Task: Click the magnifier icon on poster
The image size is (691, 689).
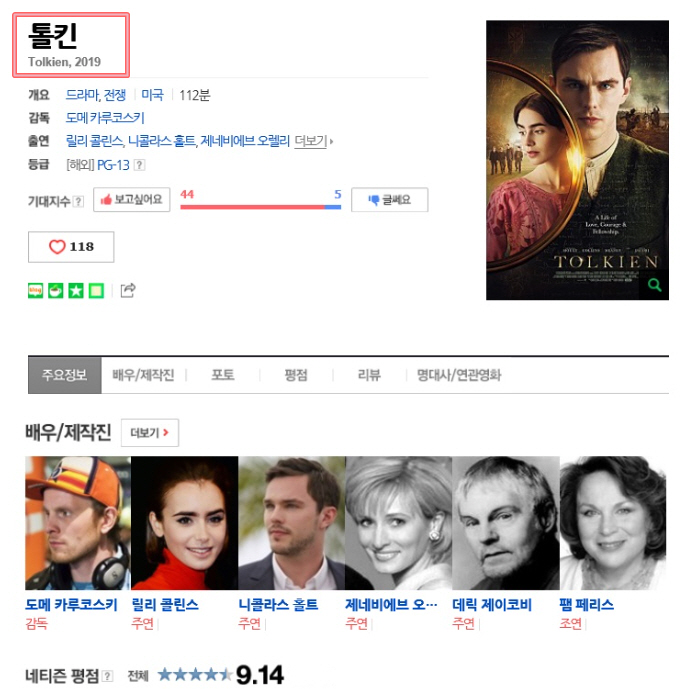Action: [654, 285]
